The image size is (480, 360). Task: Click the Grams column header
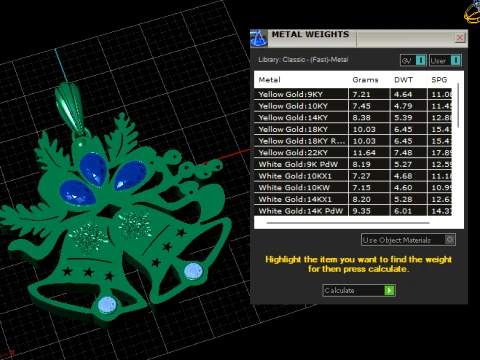click(x=365, y=80)
